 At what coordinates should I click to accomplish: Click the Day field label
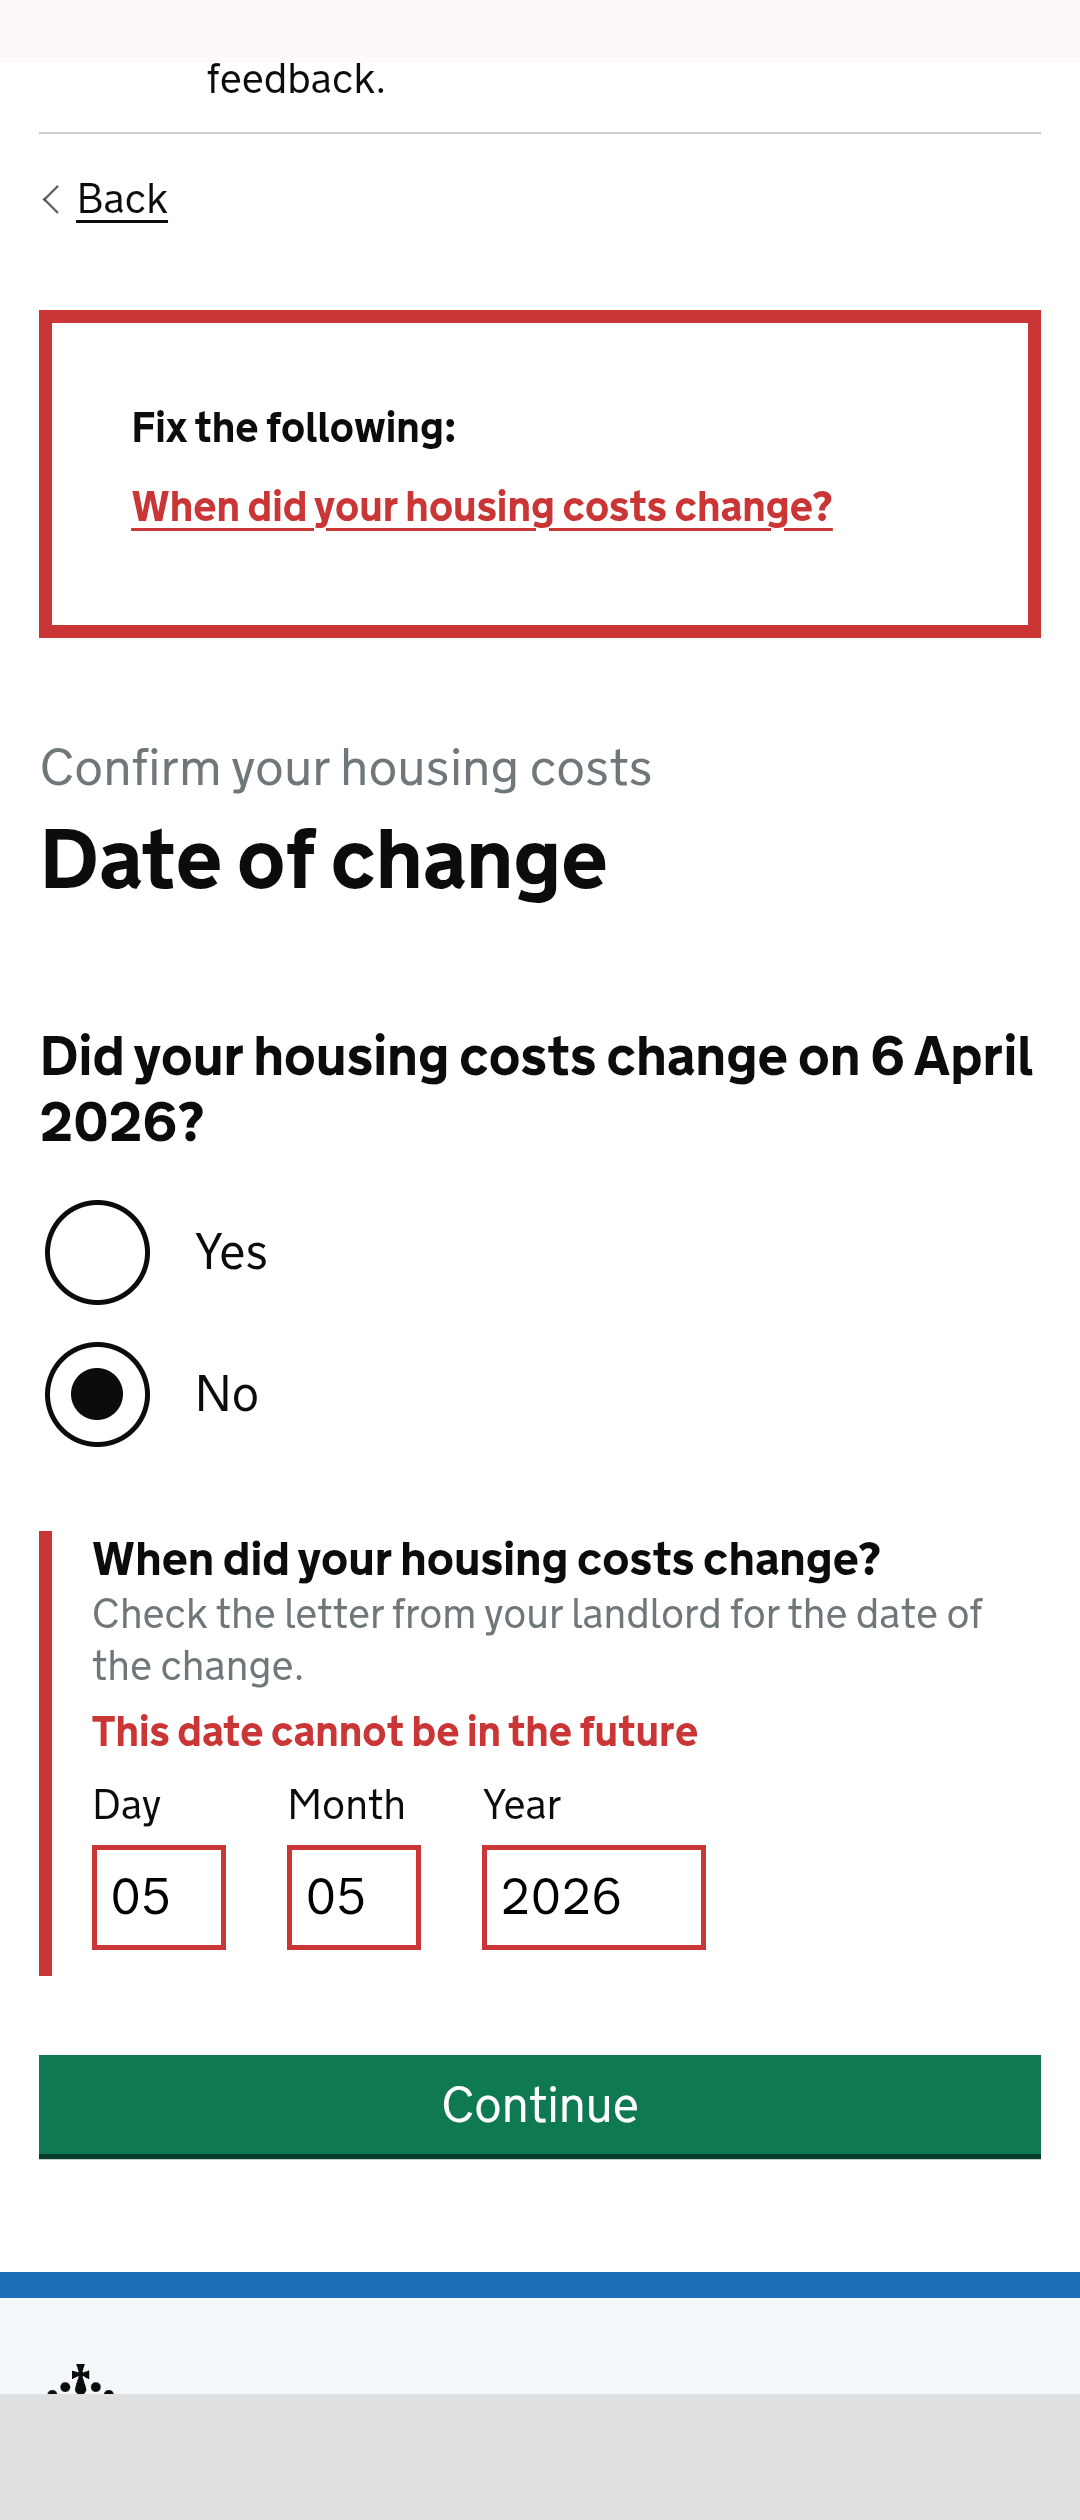(127, 1805)
